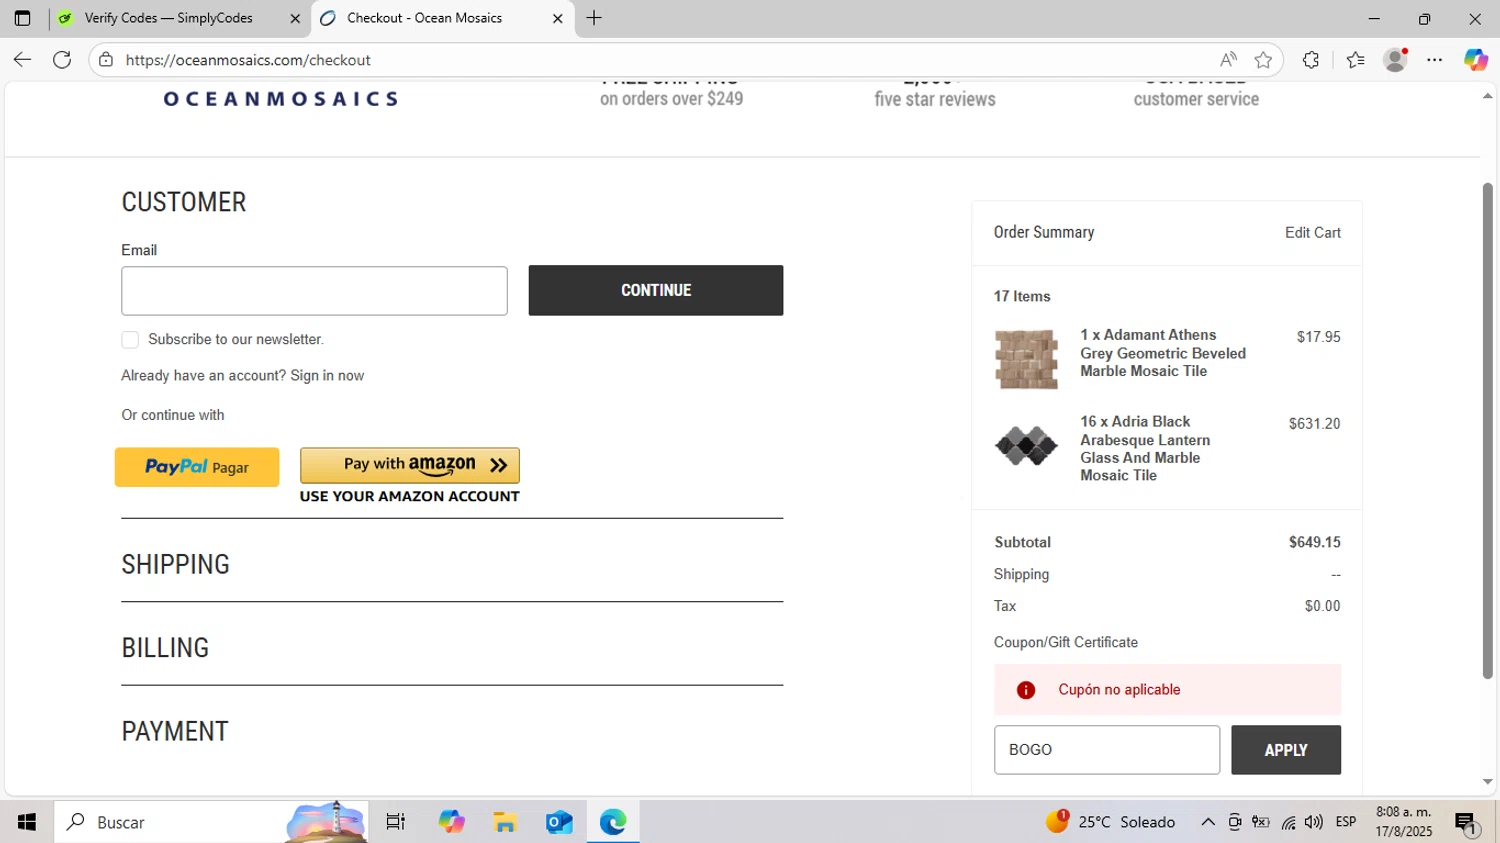Open the Windows Start menu
The image size is (1500, 843).
coord(27,822)
